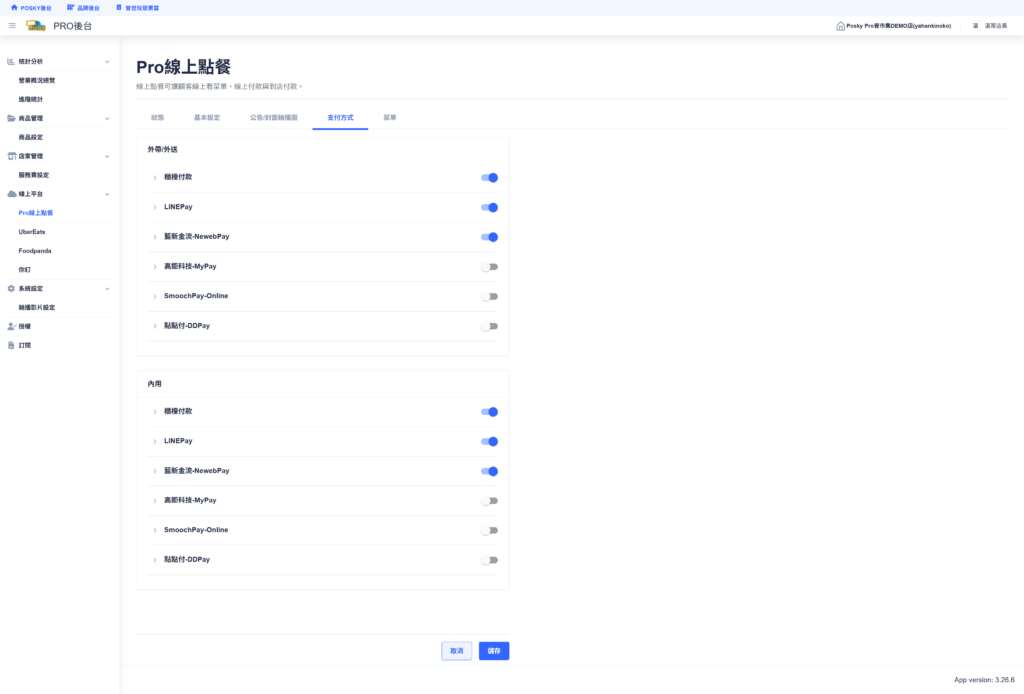Click the hamburger menu icon

12,26
